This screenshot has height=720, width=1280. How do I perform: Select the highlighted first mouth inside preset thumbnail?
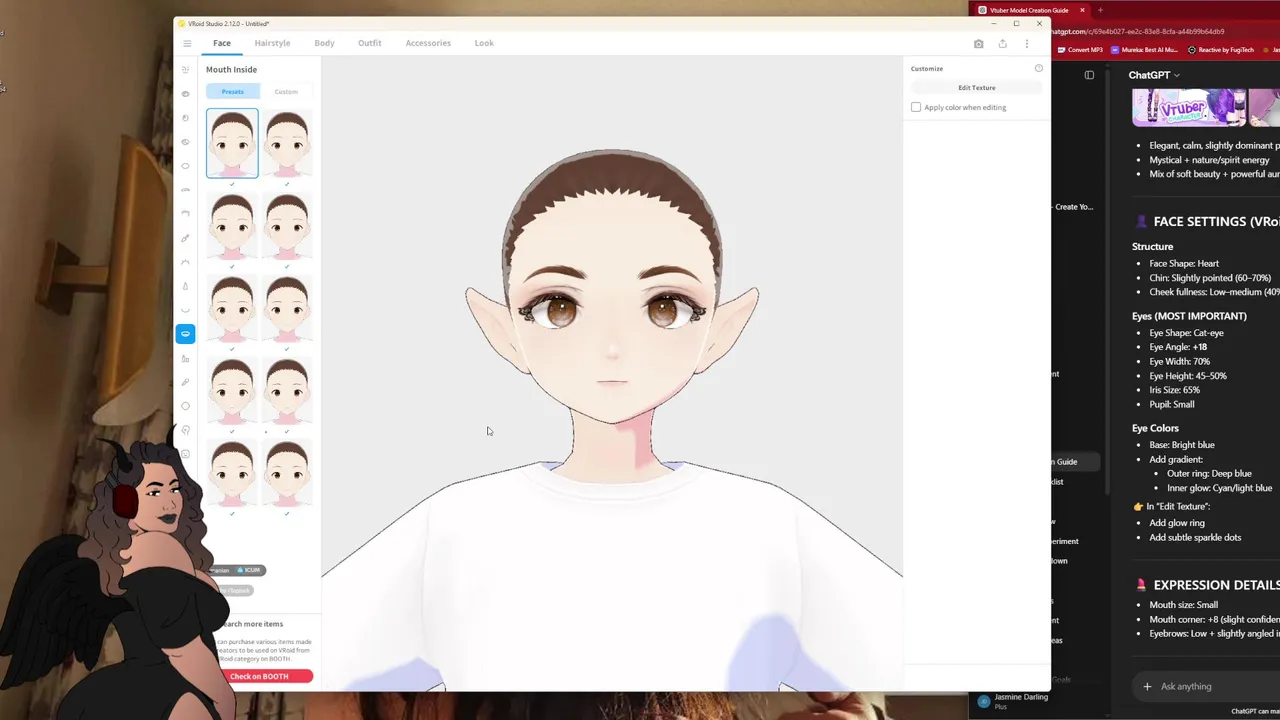232,143
